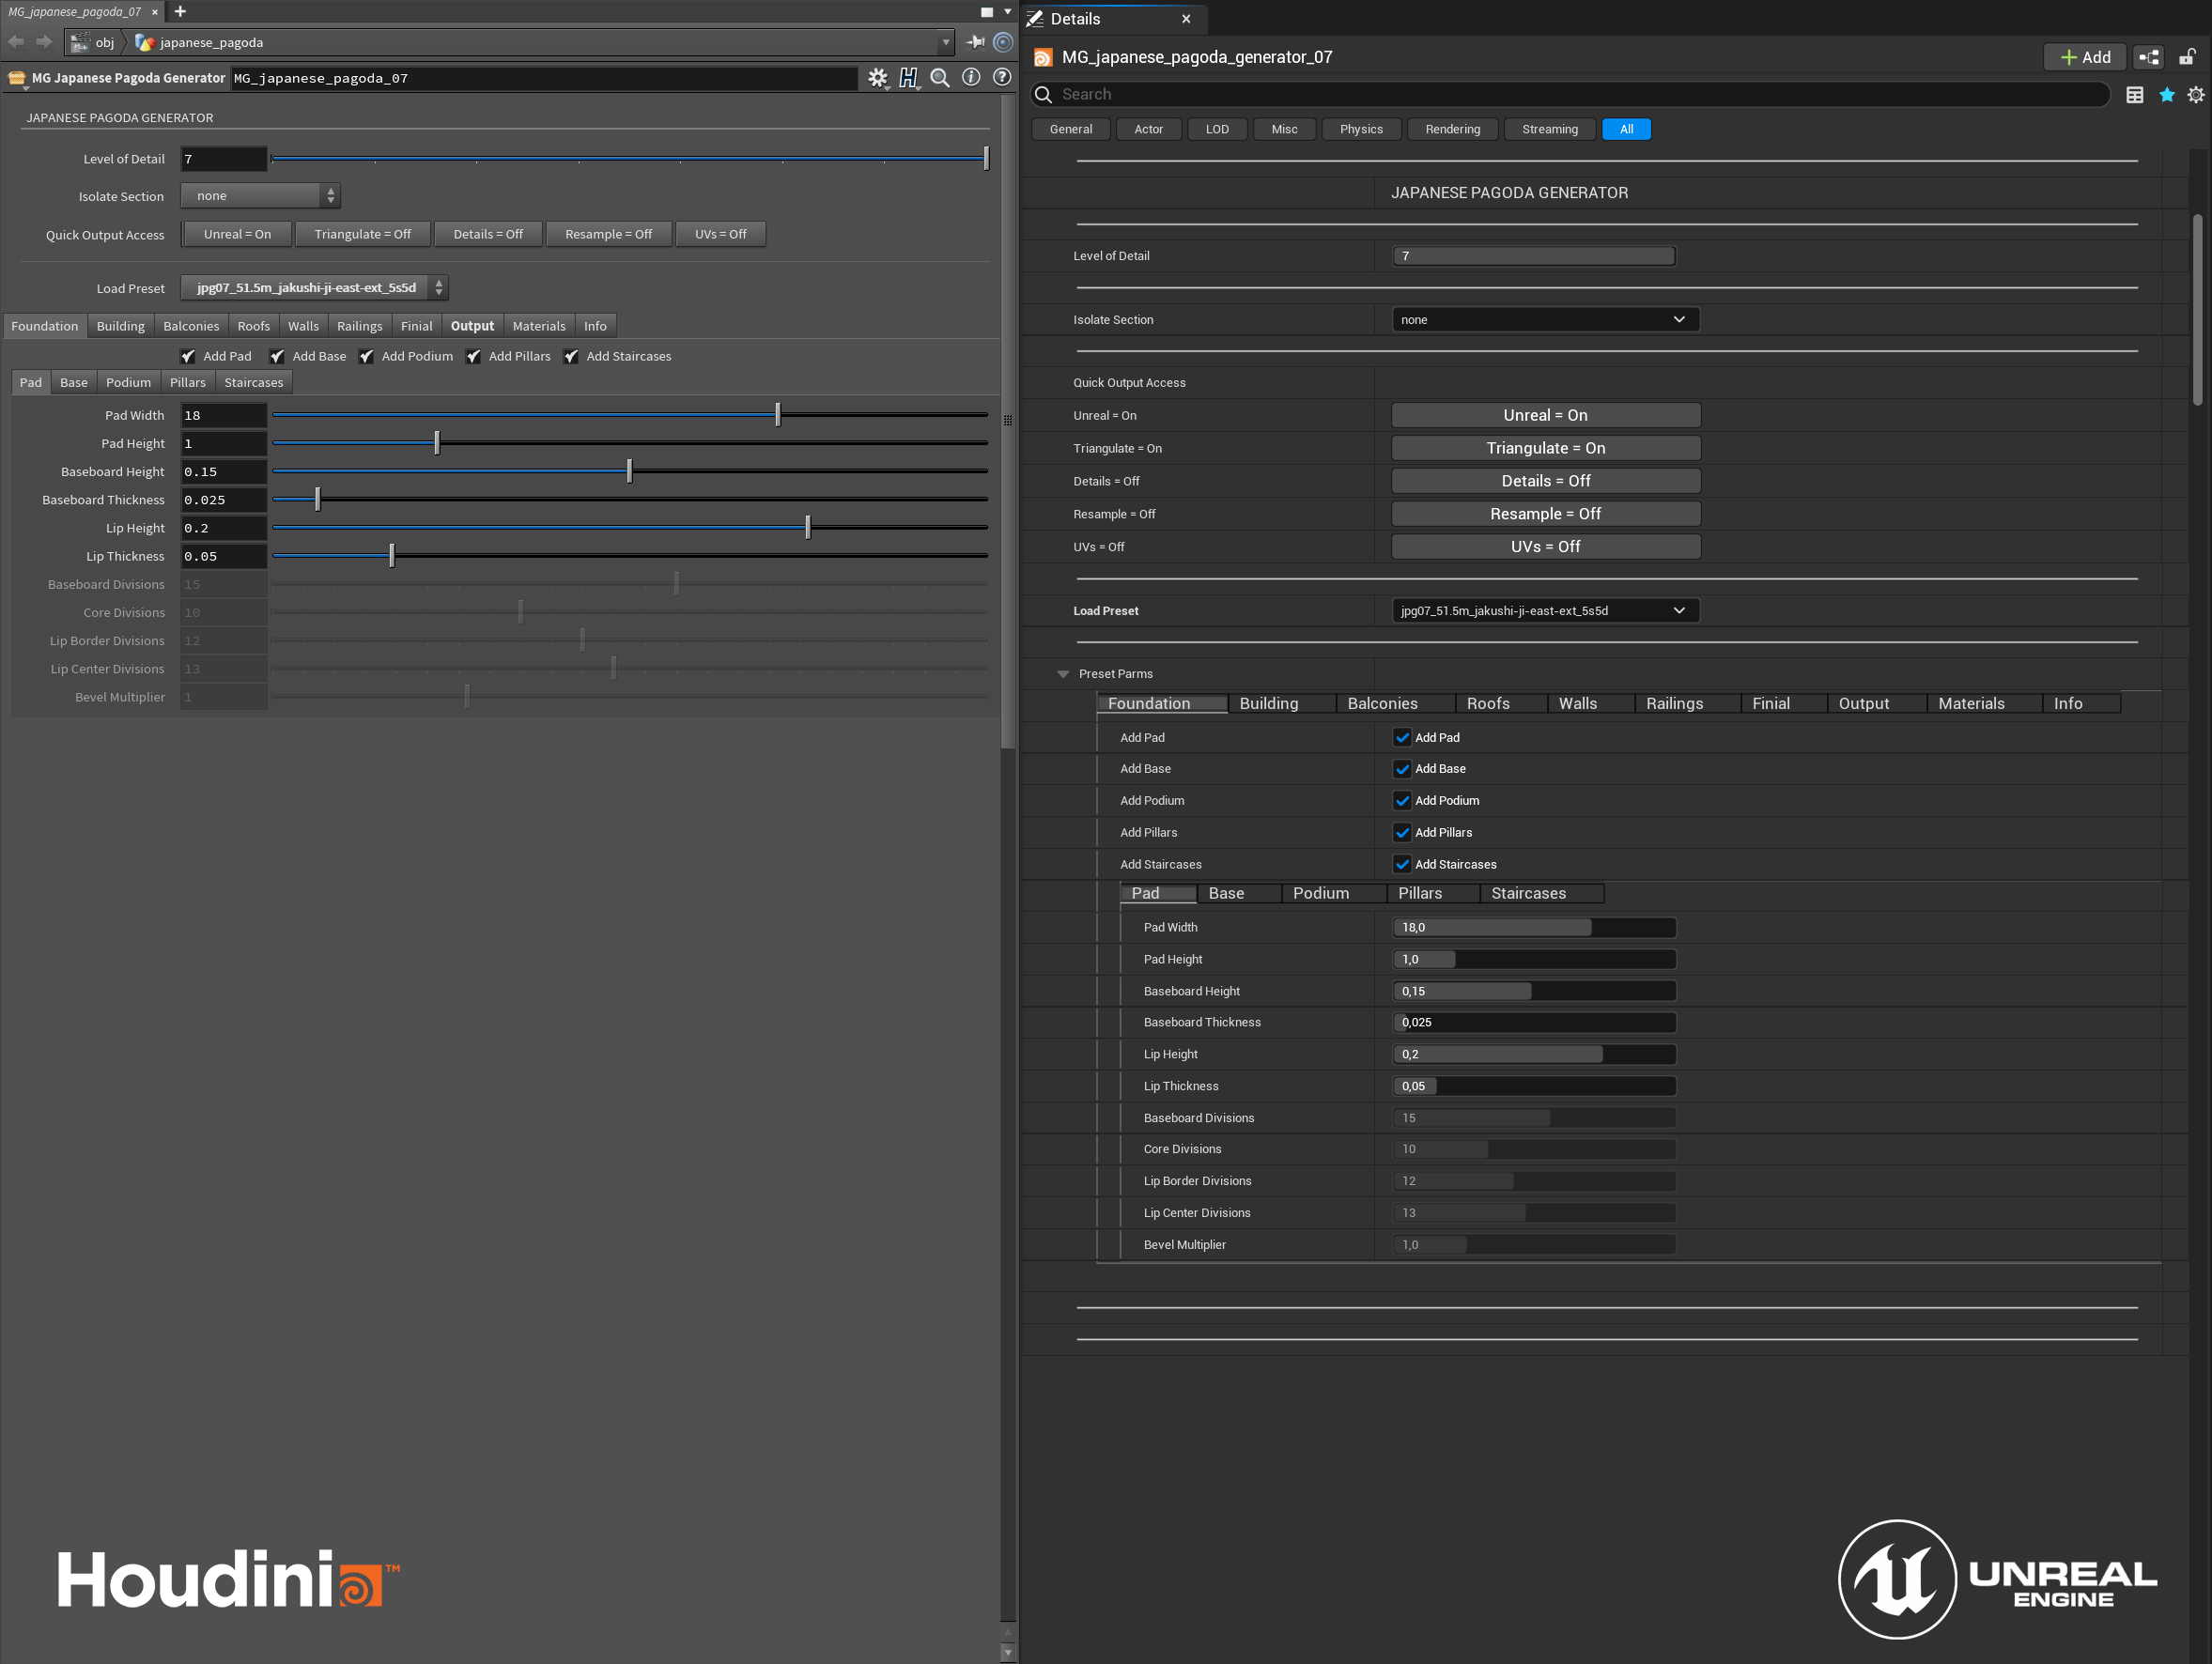This screenshot has height=1664, width=2212.
Task: Click the blue favorites star icon
Action: point(2166,95)
